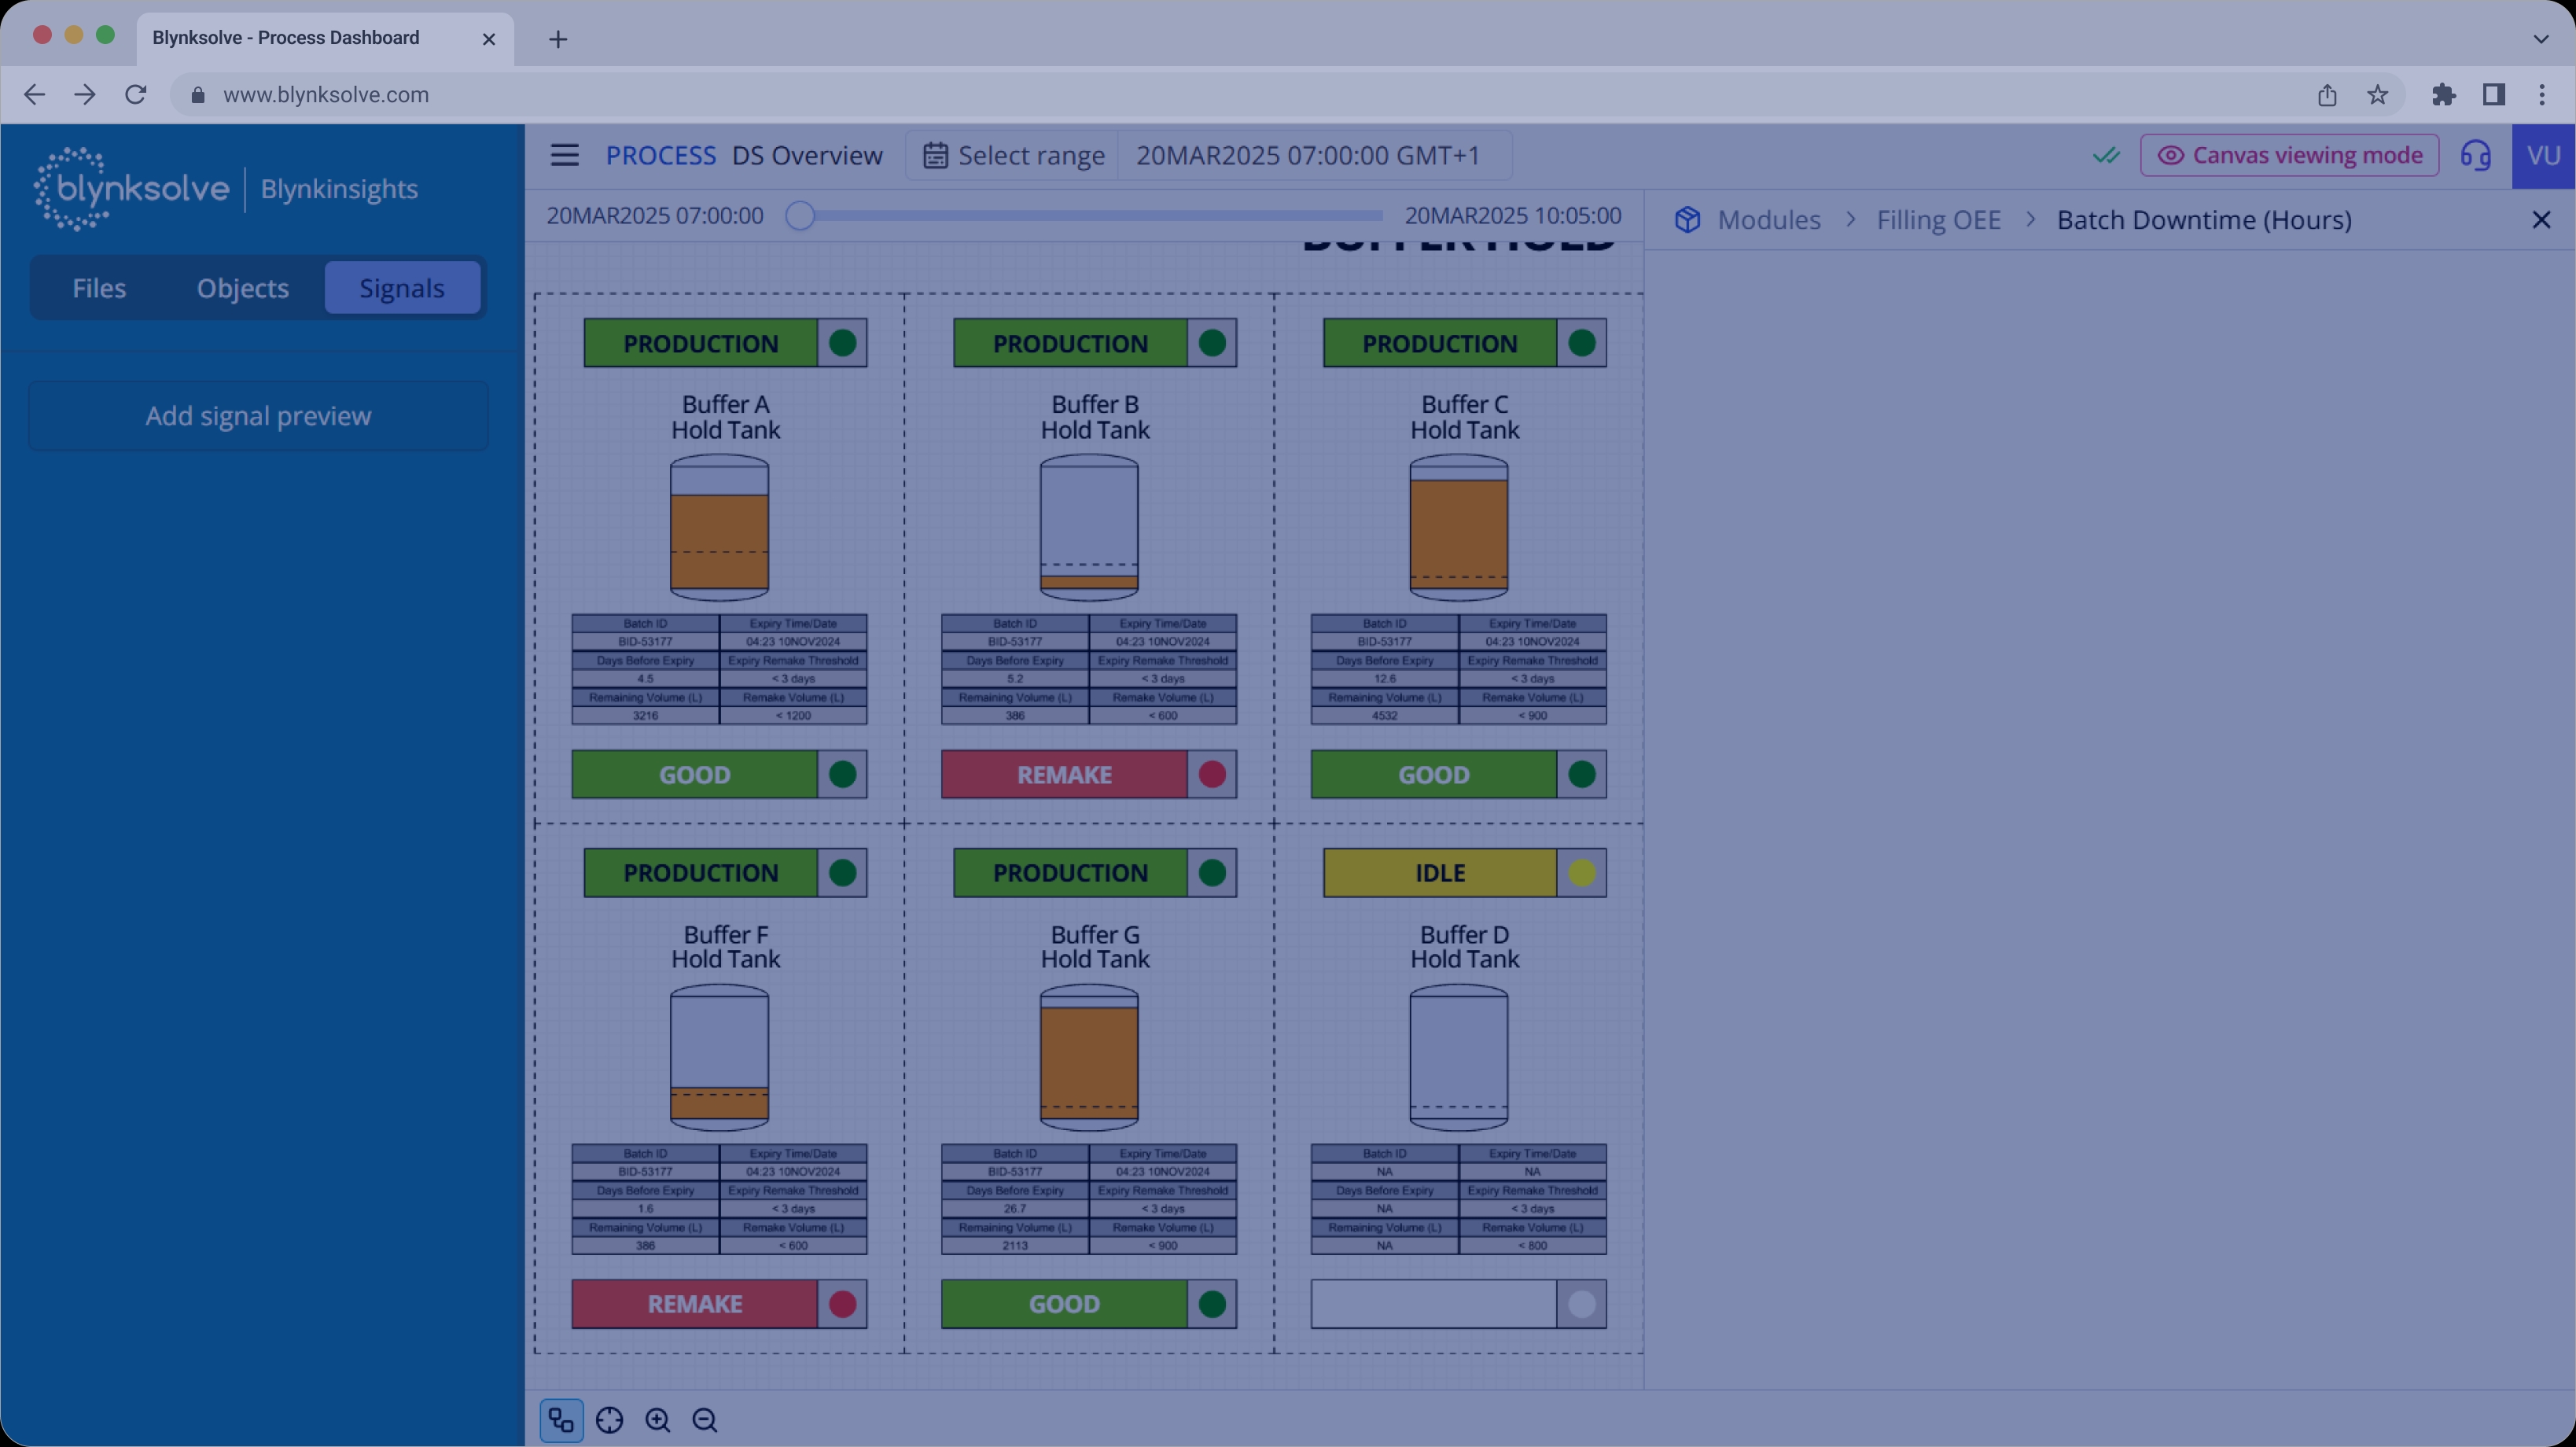Click the double-checkmark saved status icon

pos(2106,155)
